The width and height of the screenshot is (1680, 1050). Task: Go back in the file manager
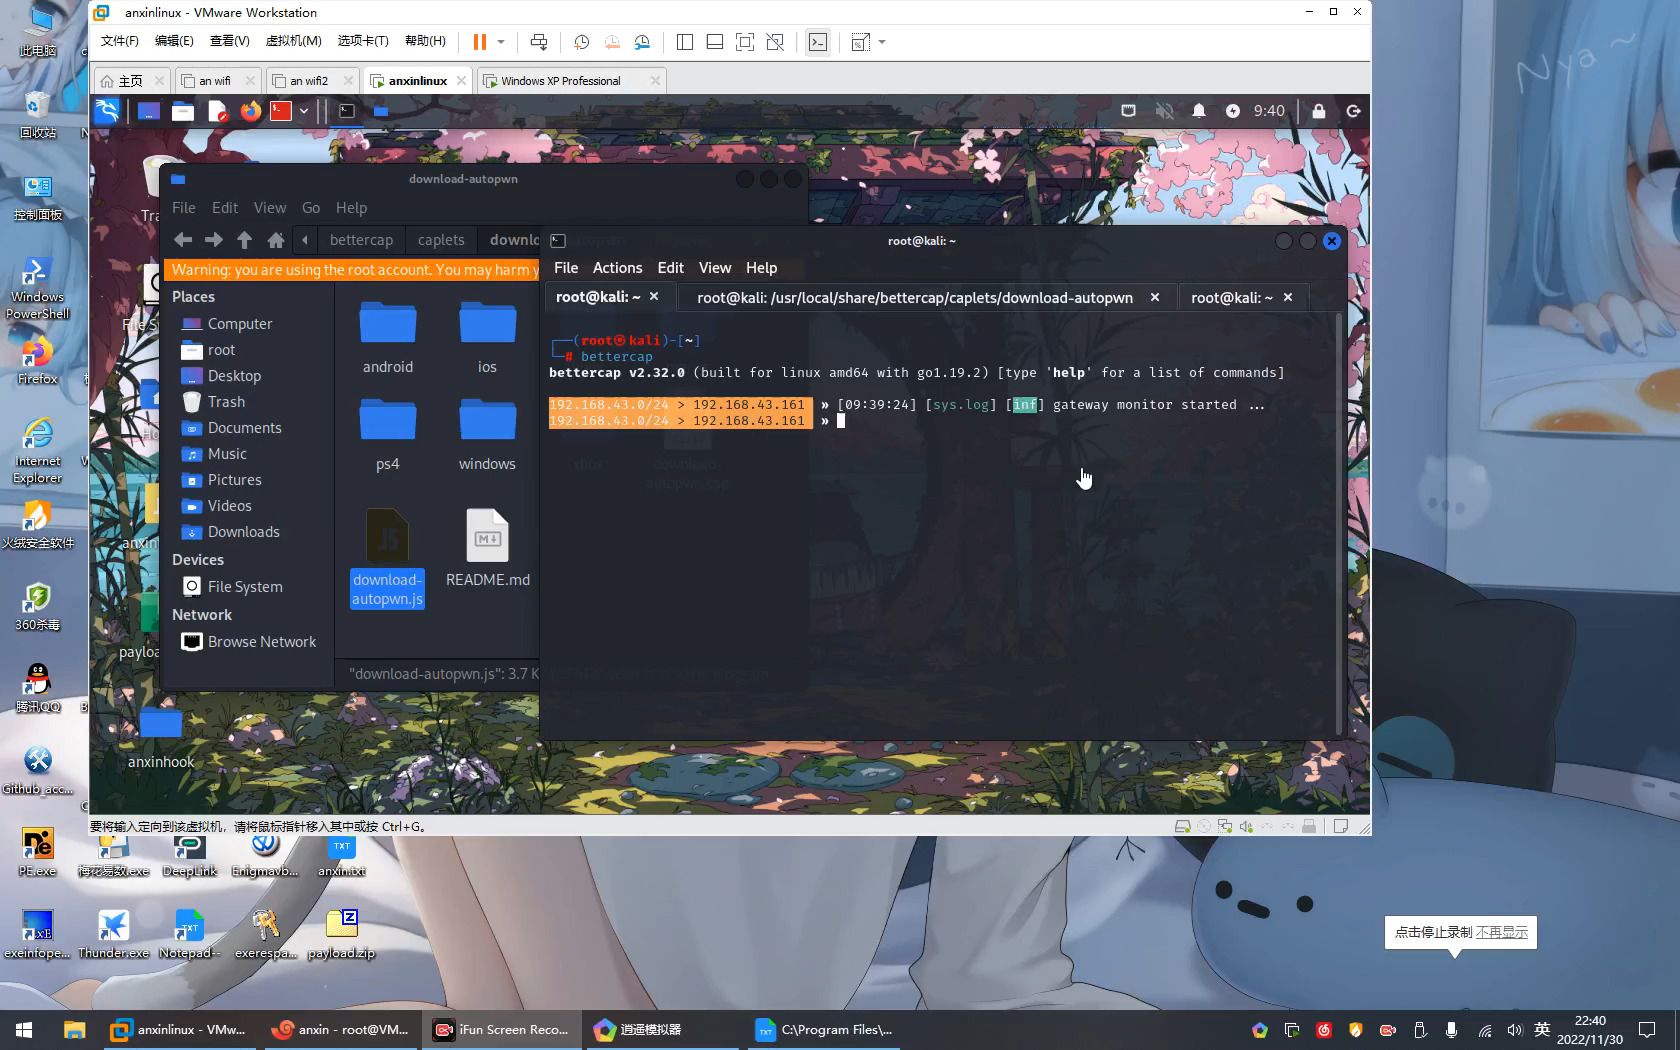[183, 240]
